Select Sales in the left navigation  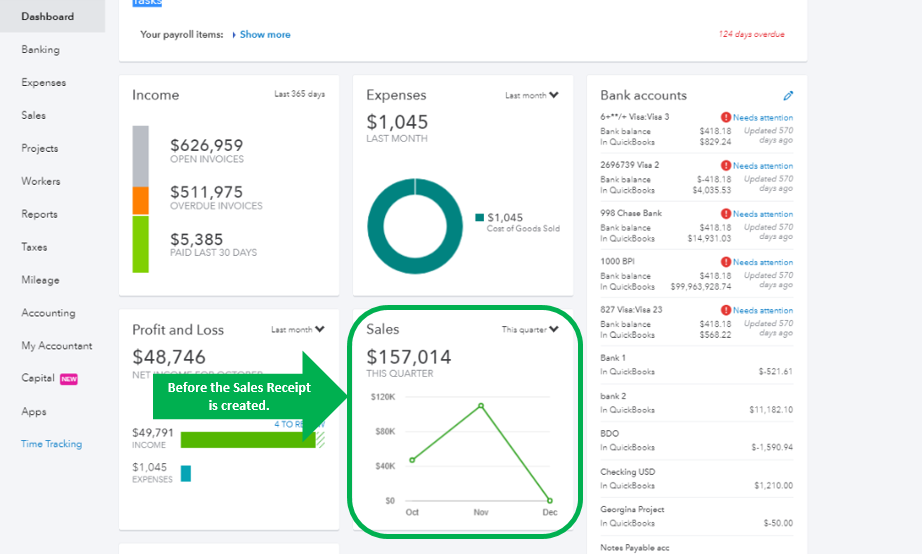[x=34, y=115]
